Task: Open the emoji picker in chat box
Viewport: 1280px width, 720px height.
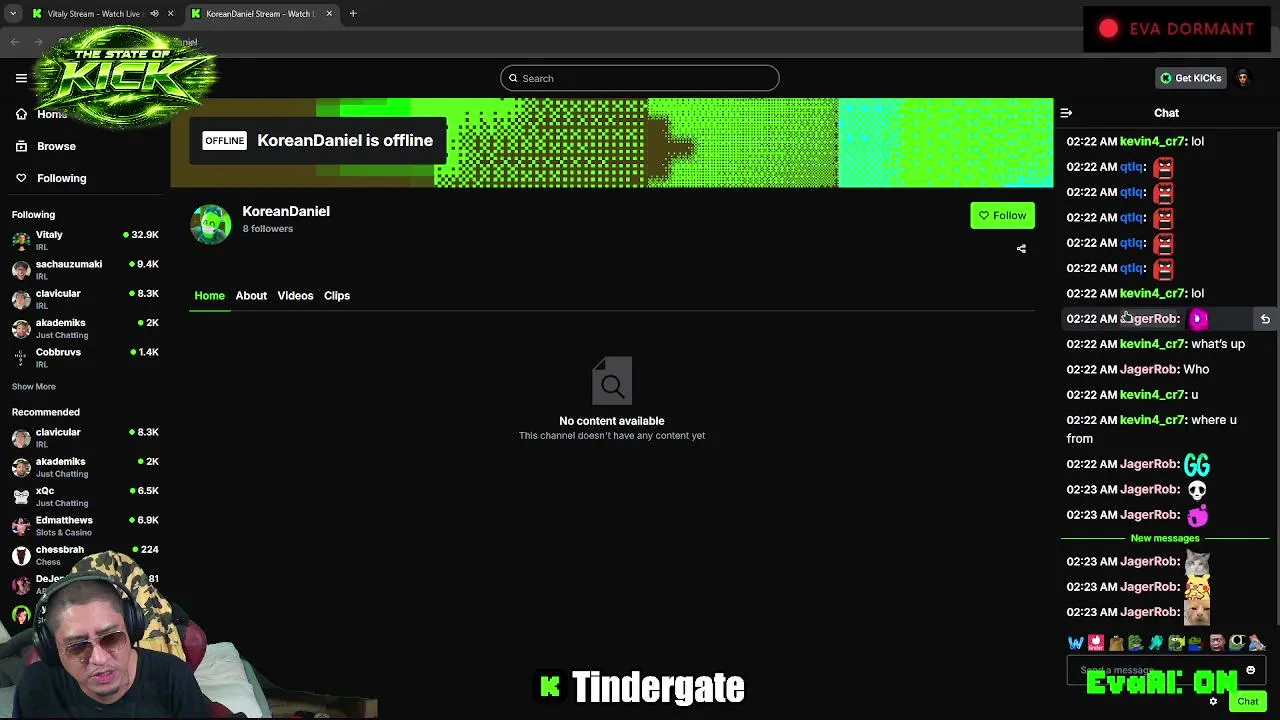Action: (x=1250, y=671)
